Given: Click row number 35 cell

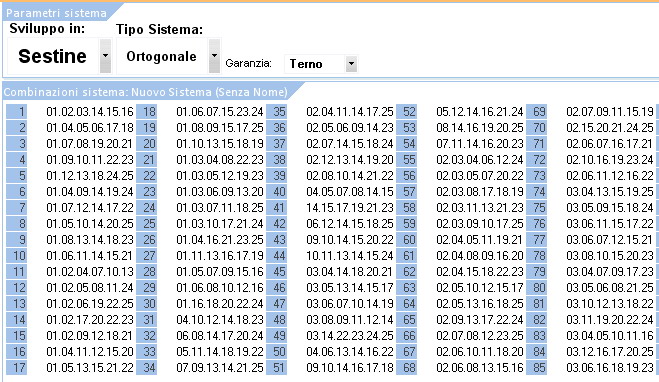Looking at the screenshot, I should (277, 112).
